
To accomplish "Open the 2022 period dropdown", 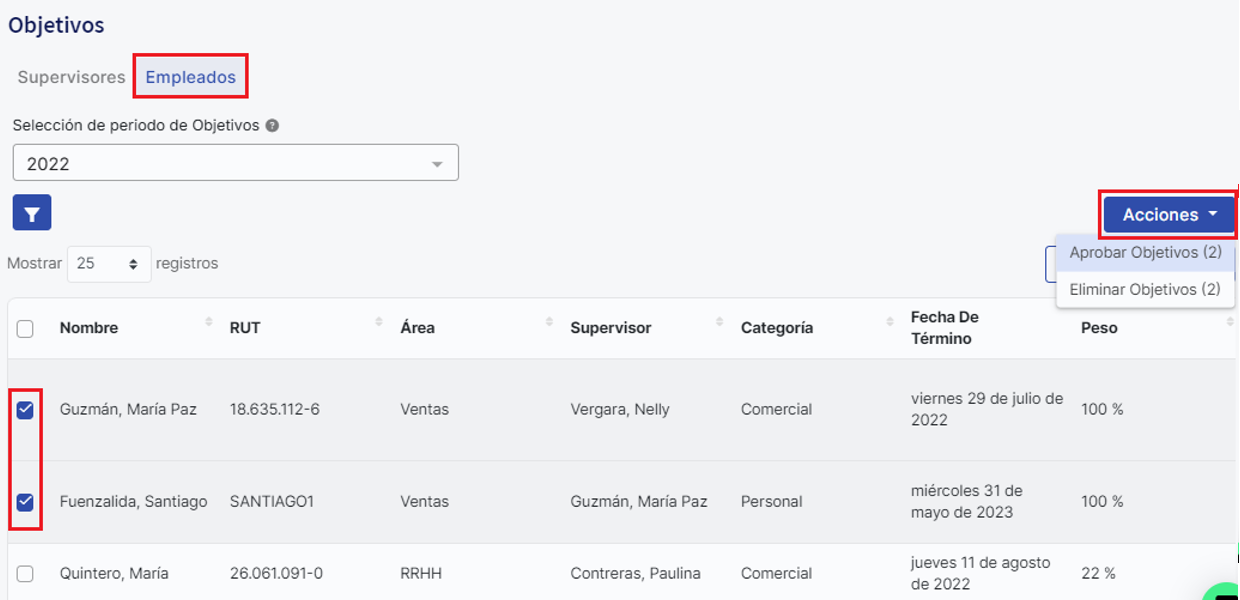I will click(235, 163).
